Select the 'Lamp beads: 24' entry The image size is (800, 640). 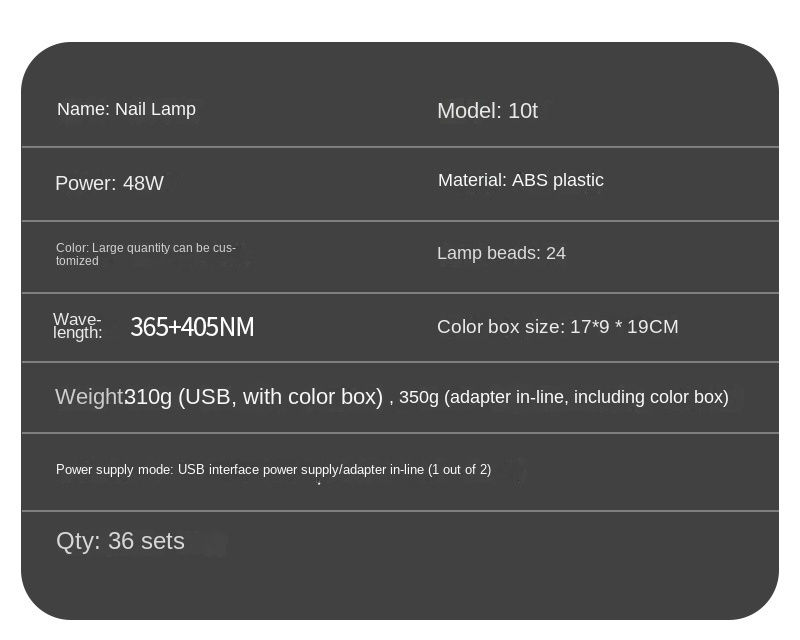501,253
